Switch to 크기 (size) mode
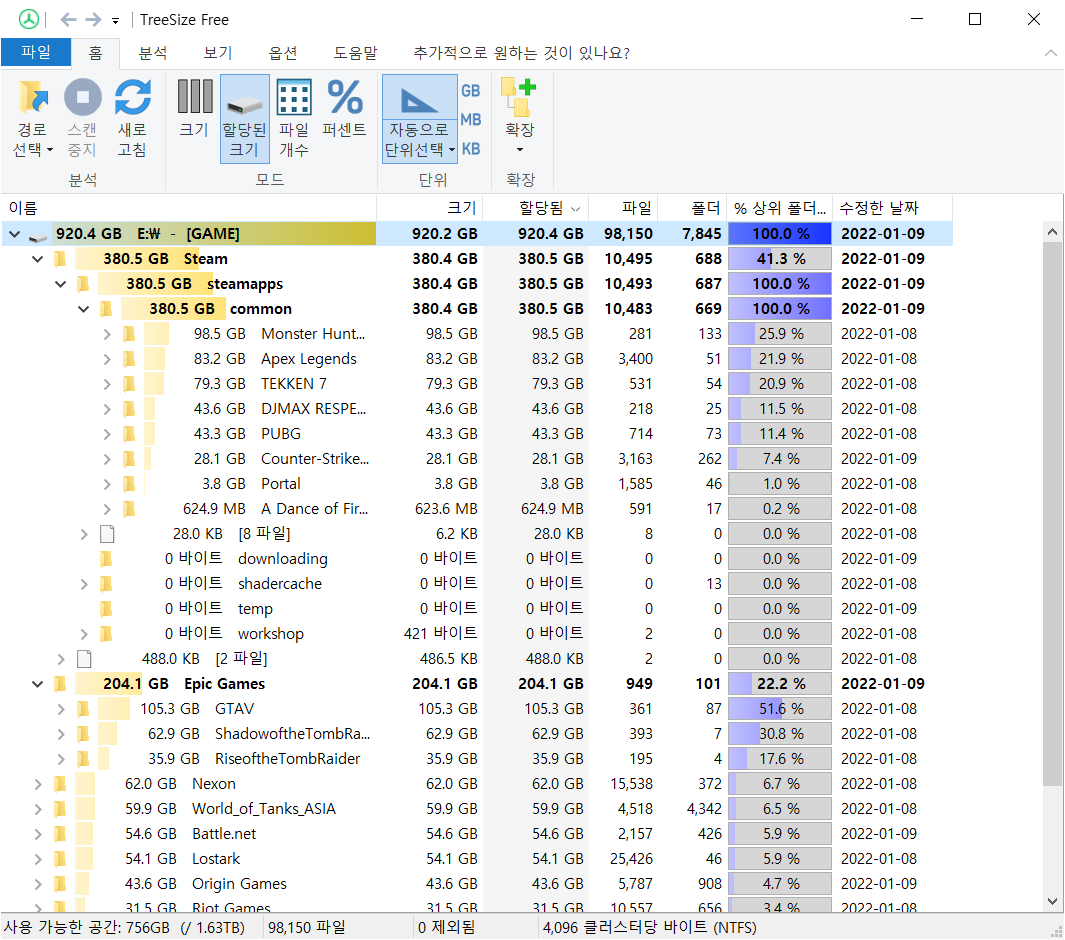 195,109
